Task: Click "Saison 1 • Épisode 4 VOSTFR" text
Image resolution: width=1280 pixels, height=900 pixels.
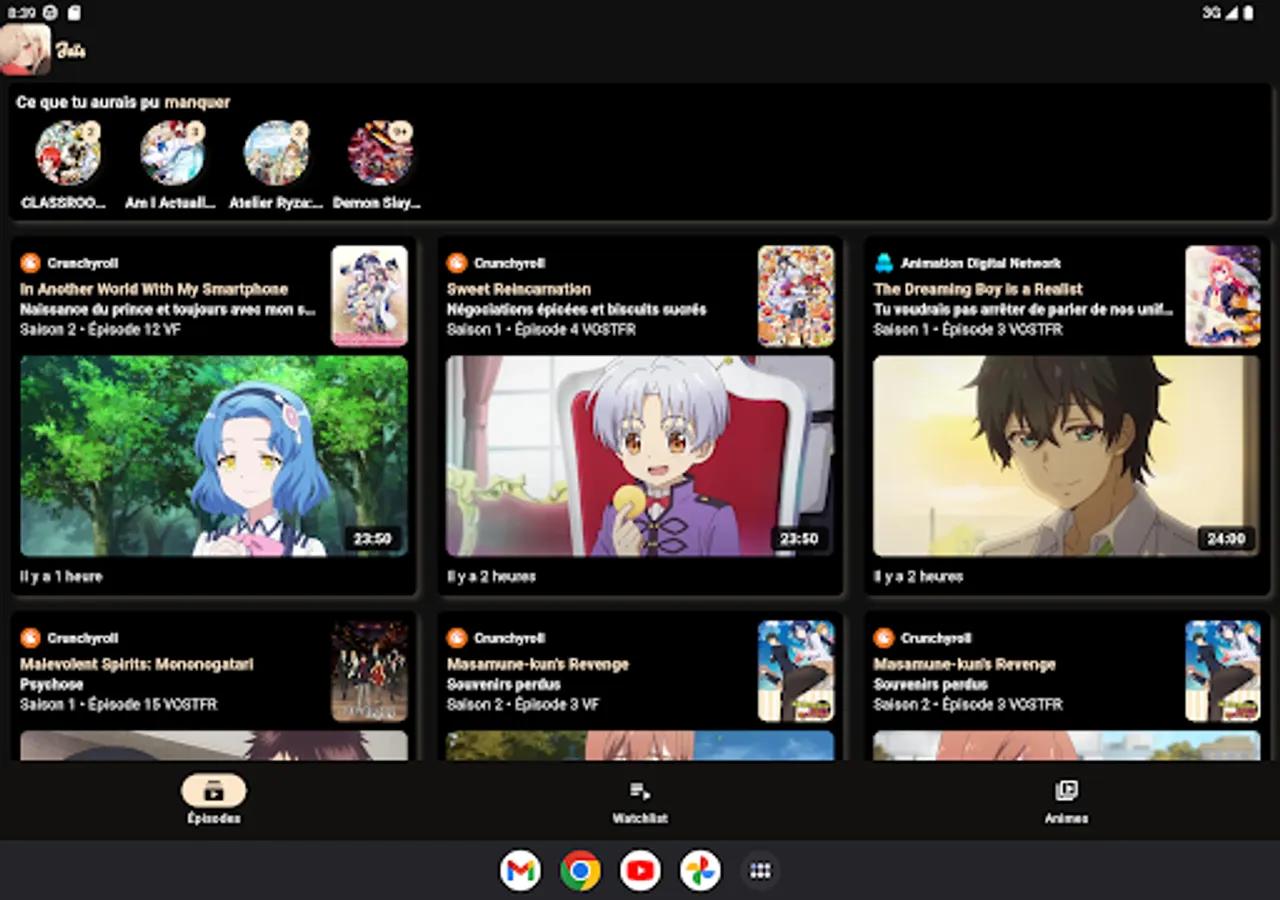Action: coord(541,329)
